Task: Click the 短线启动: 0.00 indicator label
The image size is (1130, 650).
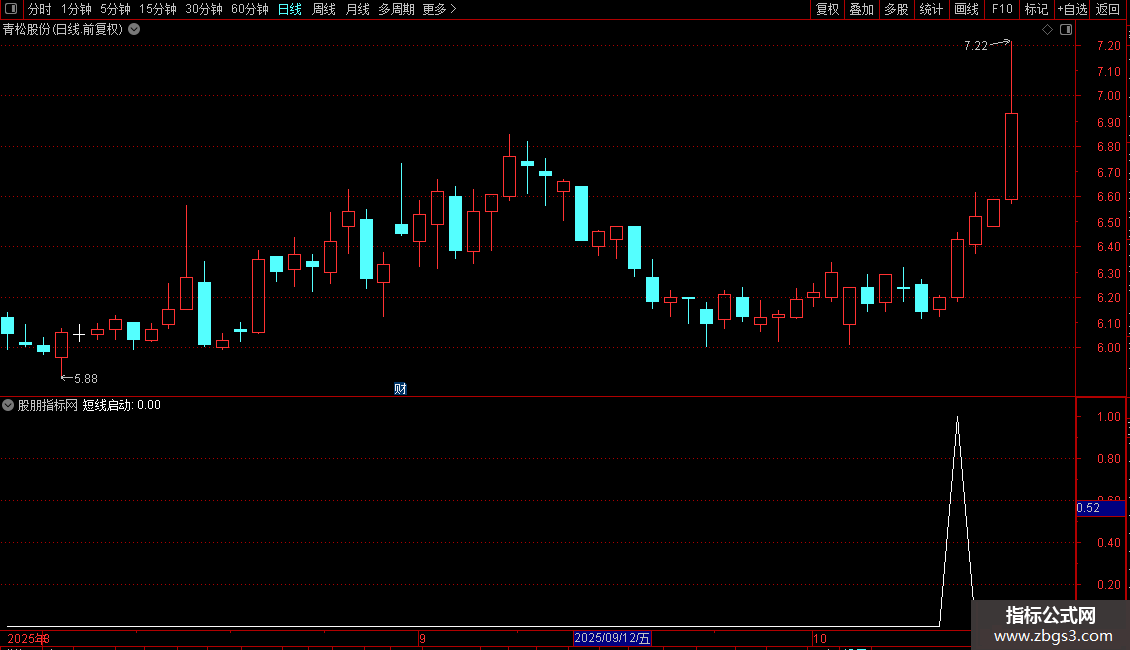Action: 122,405
